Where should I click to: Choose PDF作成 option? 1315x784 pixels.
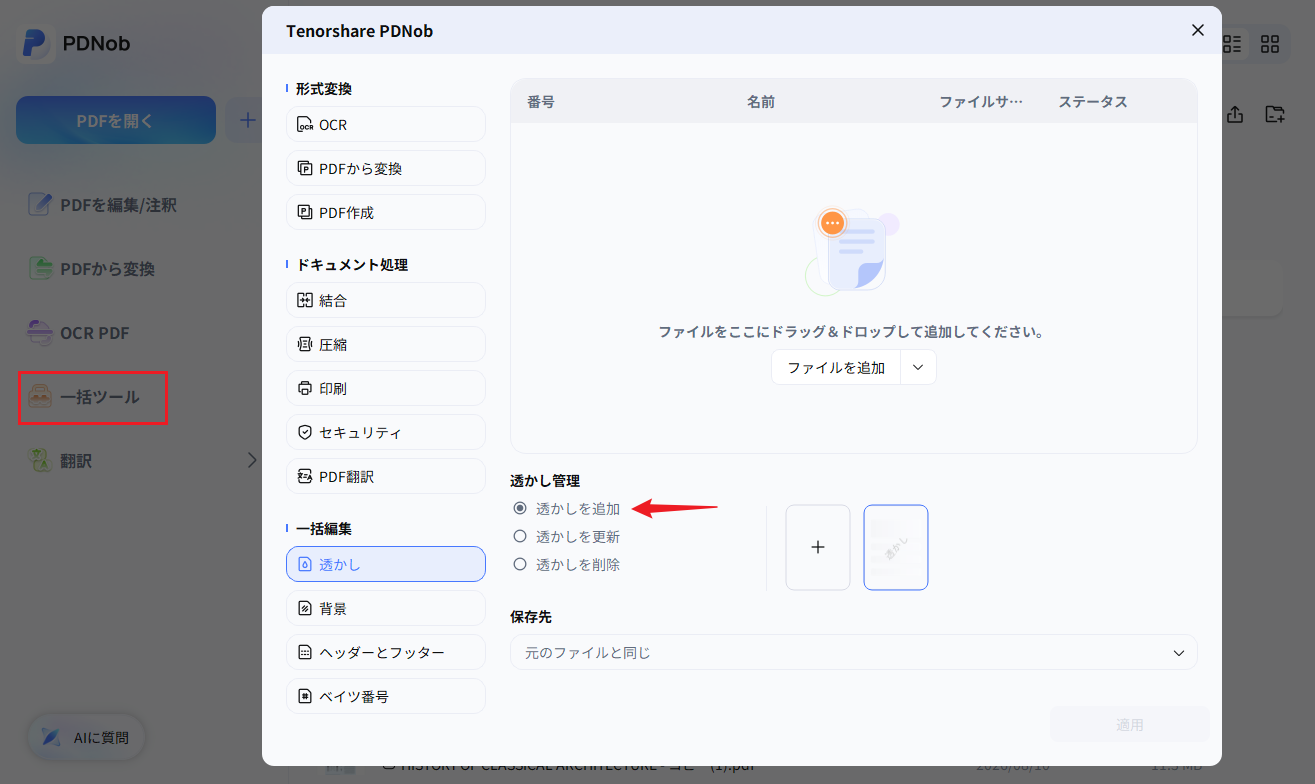386,212
